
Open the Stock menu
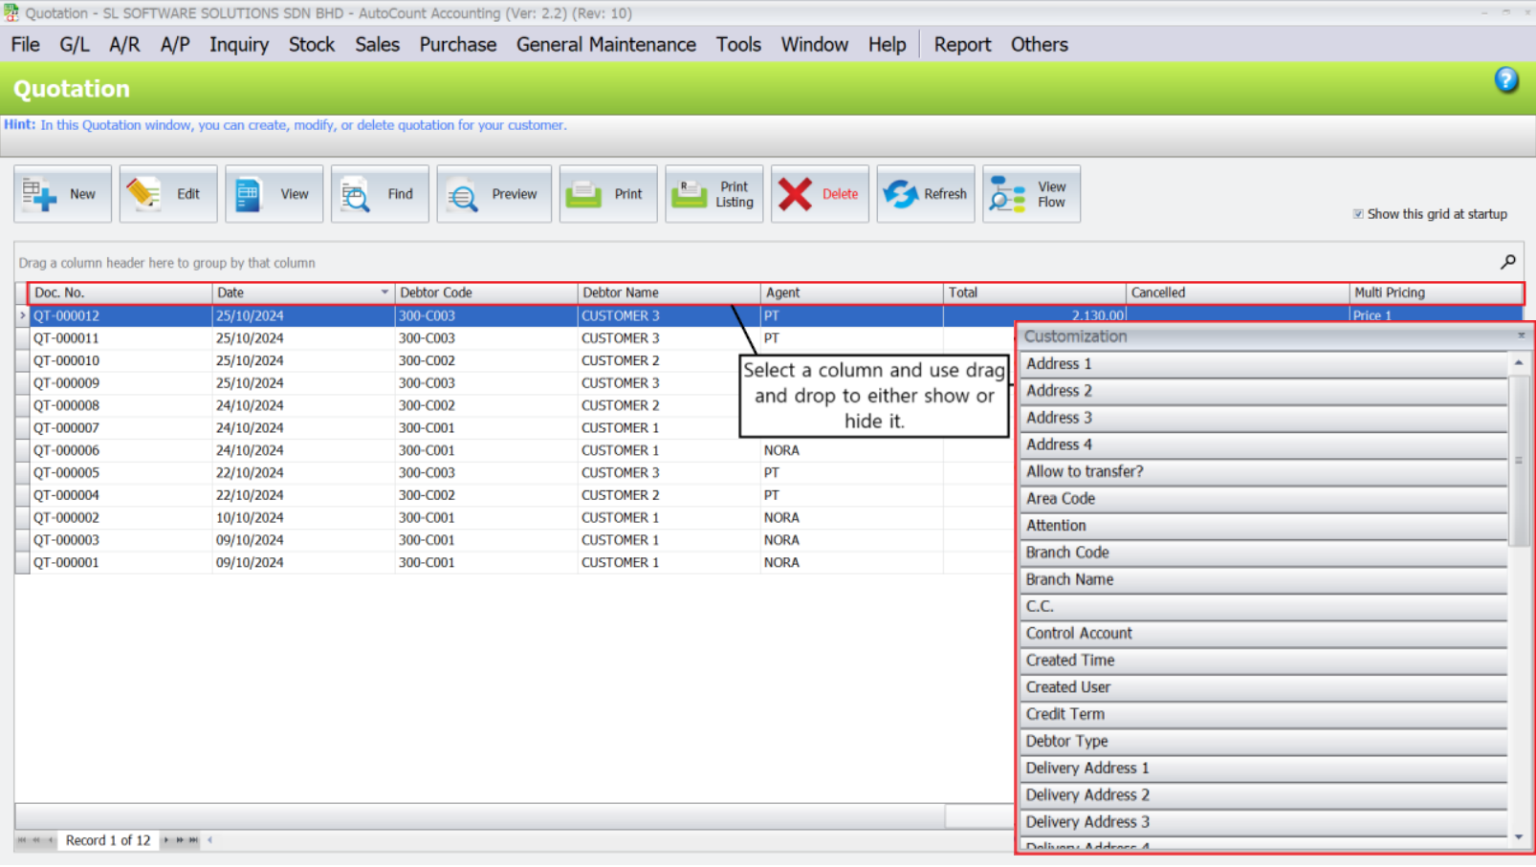pos(312,45)
